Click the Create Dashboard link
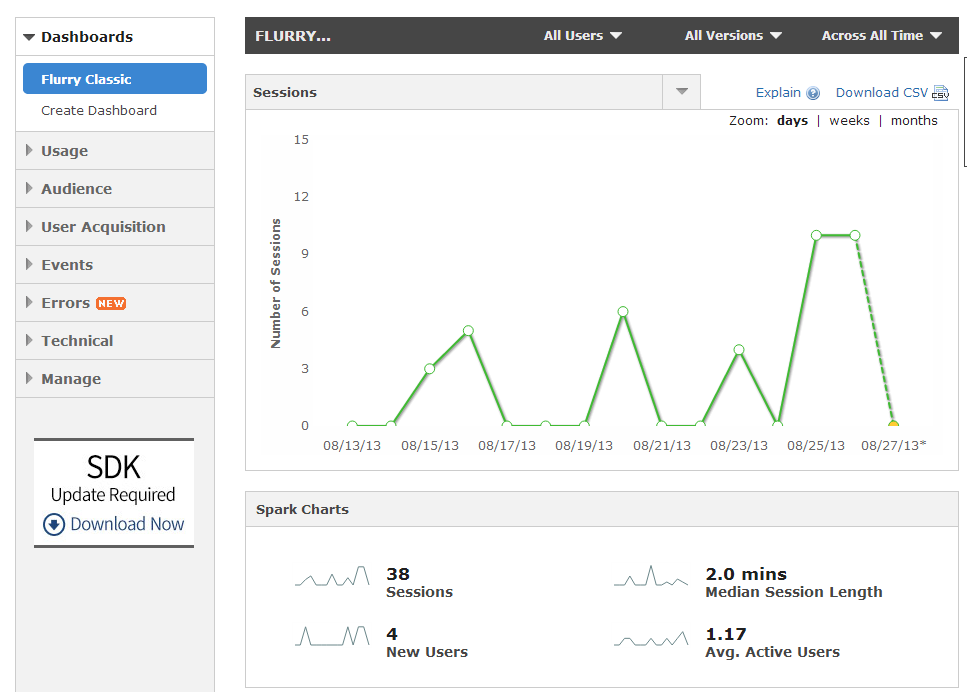 point(99,111)
